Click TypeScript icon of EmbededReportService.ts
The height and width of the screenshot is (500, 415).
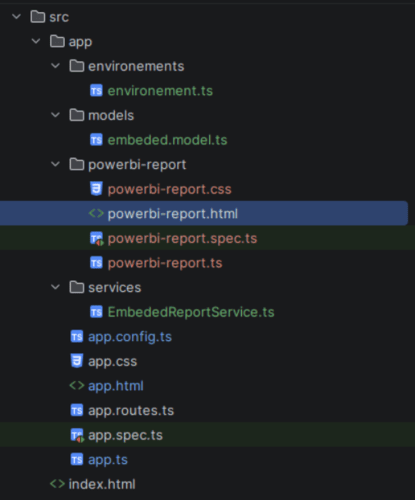96,312
